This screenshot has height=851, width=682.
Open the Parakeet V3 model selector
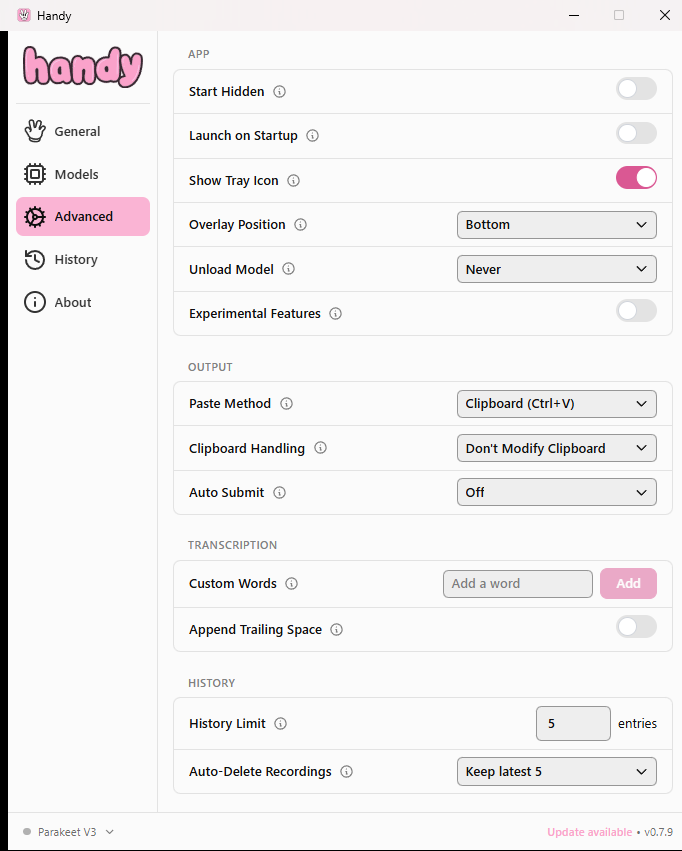(68, 832)
